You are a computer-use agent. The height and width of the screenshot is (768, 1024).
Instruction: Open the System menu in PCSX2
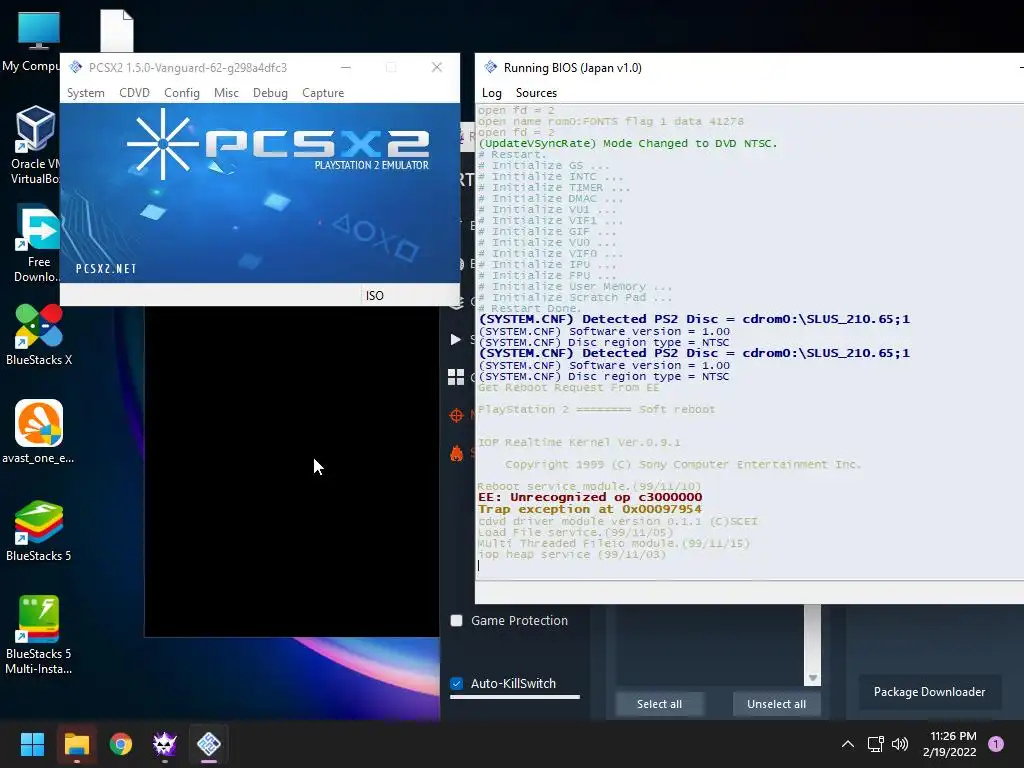[x=86, y=93]
